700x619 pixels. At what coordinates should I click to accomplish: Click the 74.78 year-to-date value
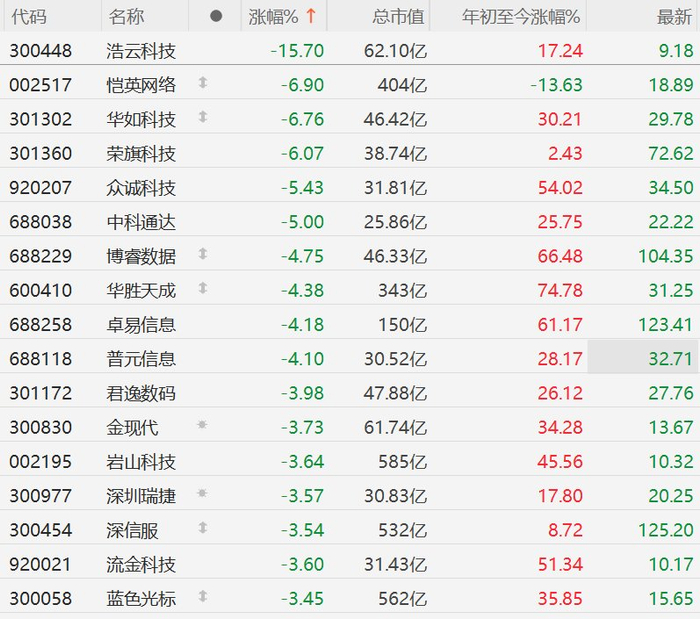[x=560, y=291]
